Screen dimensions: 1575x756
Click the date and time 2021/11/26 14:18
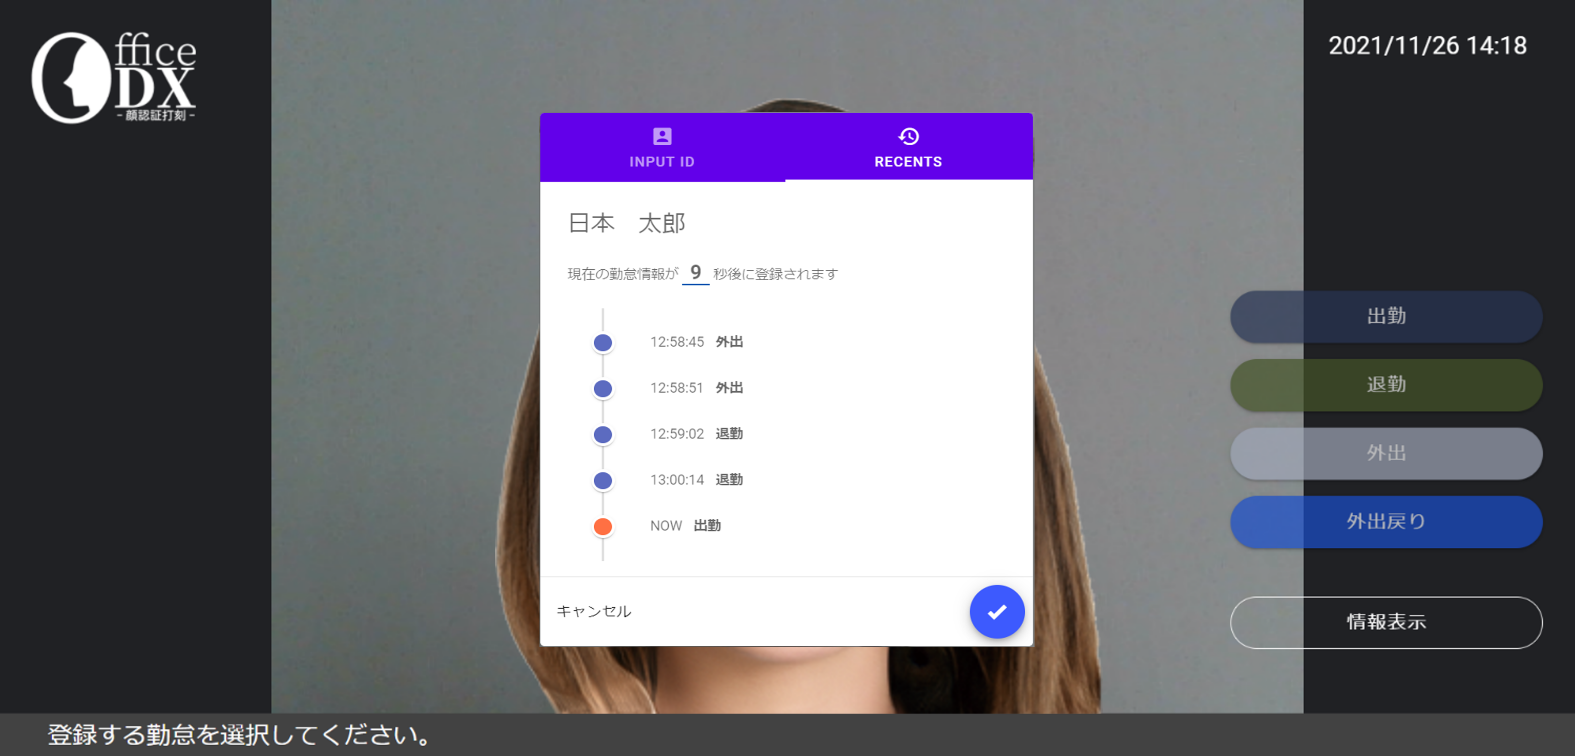1427,46
